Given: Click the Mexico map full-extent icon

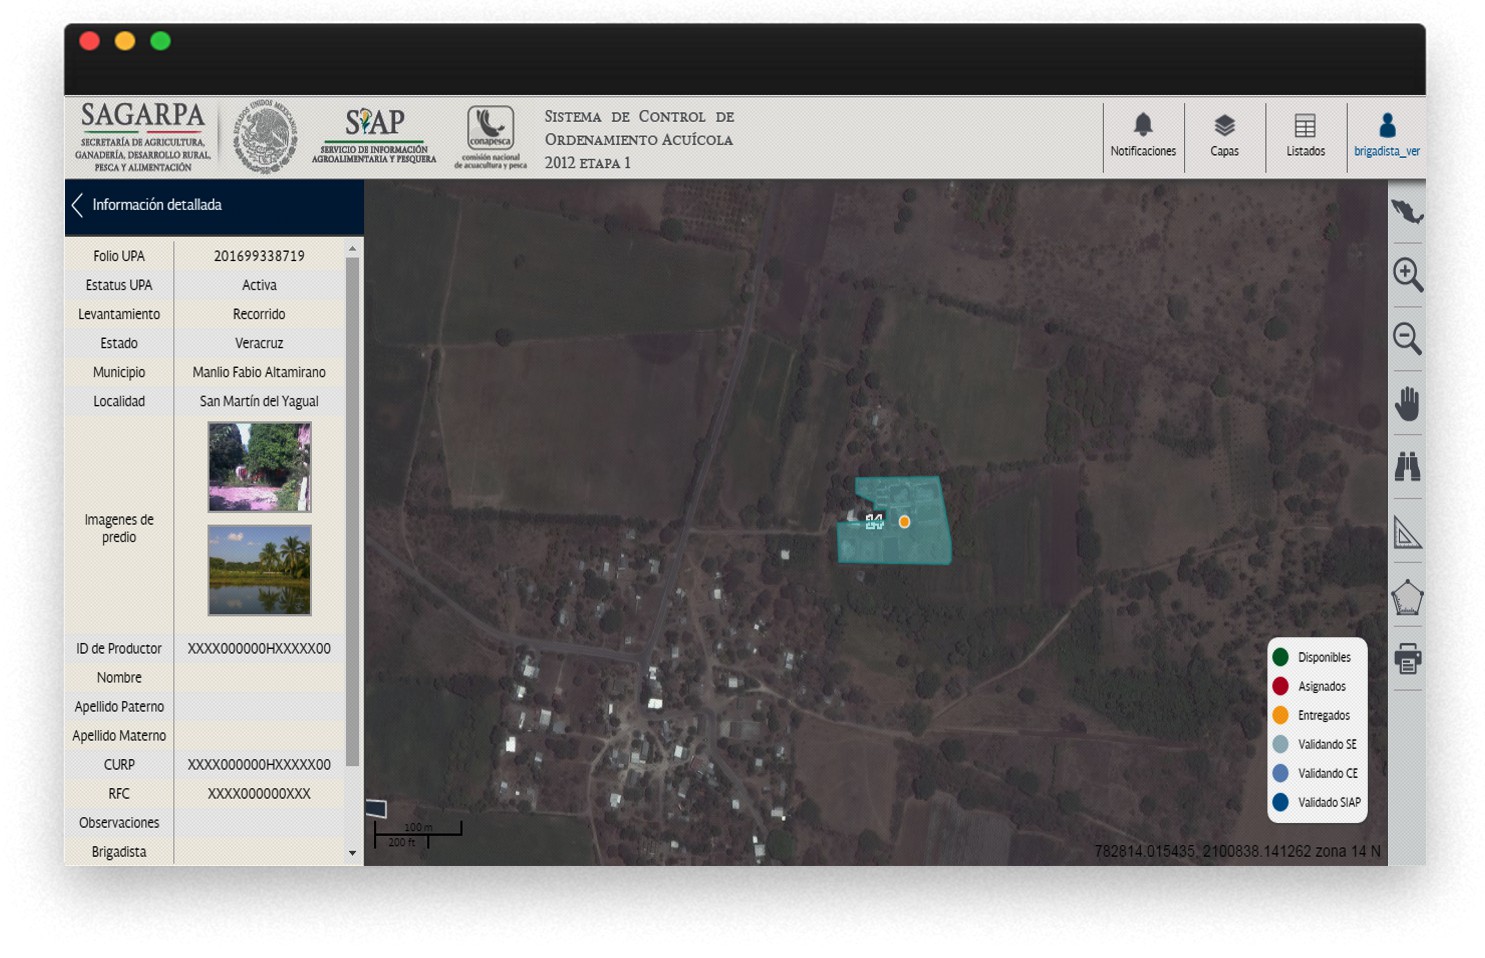Looking at the screenshot, I should pyautogui.click(x=1407, y=212).
